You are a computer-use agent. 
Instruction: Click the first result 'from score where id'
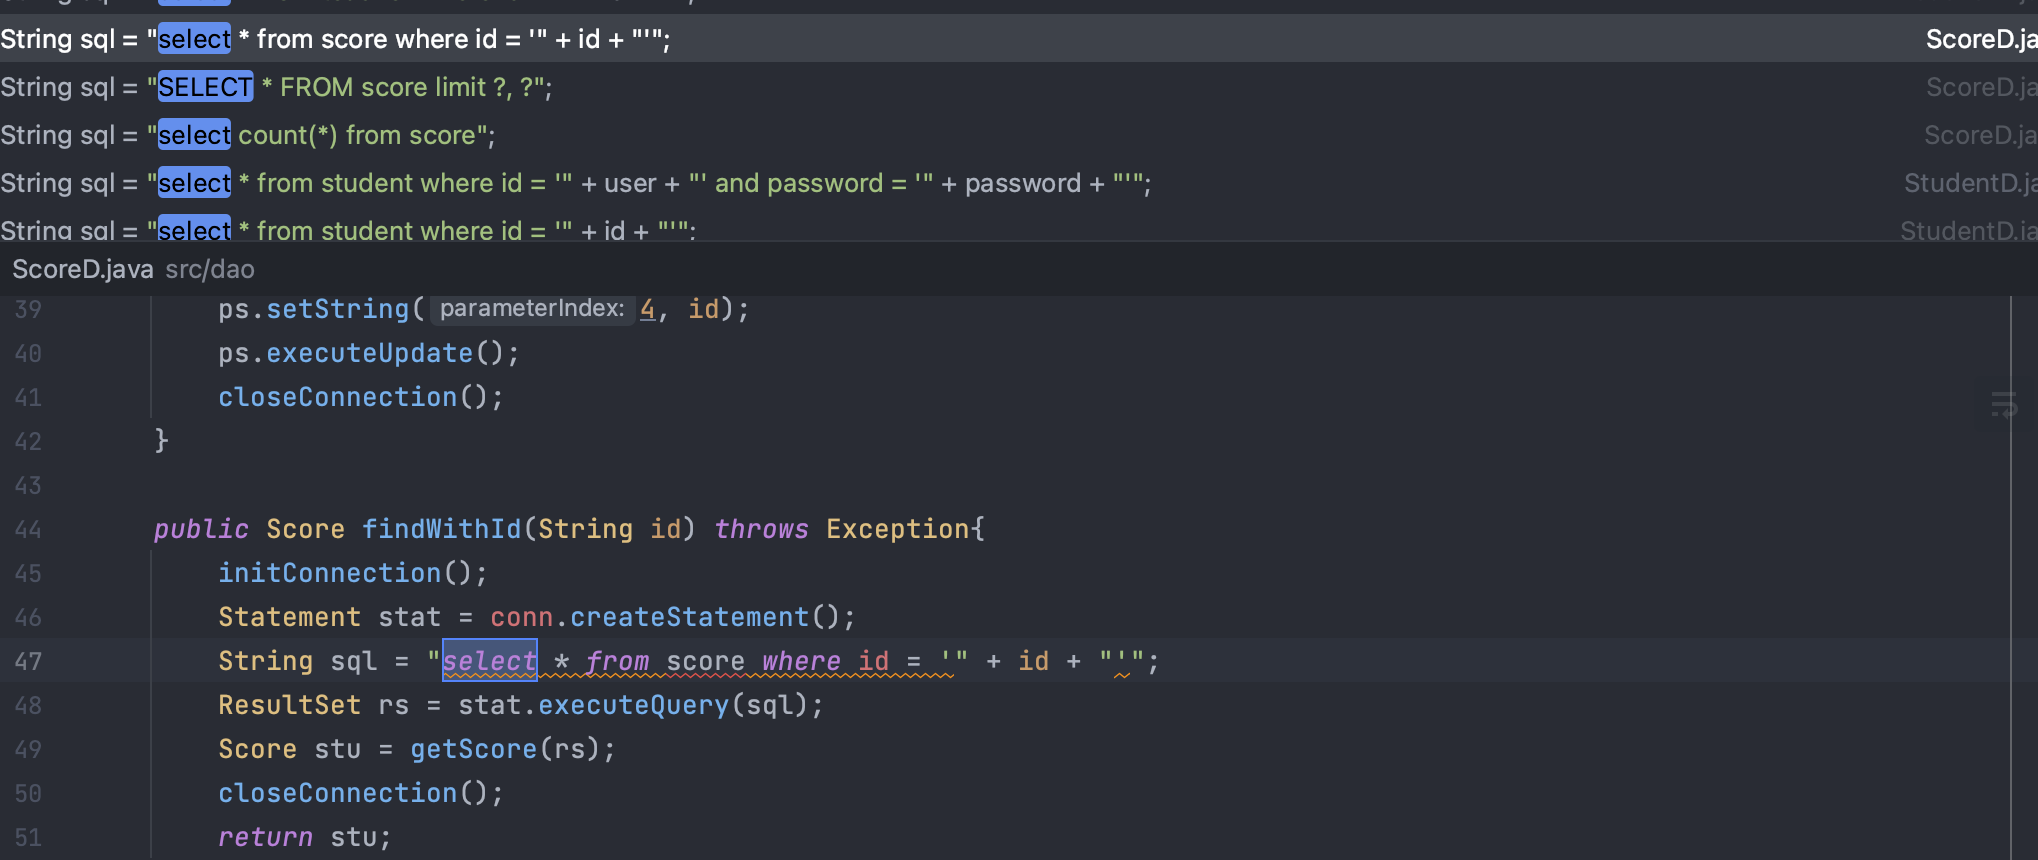(400, 40)
